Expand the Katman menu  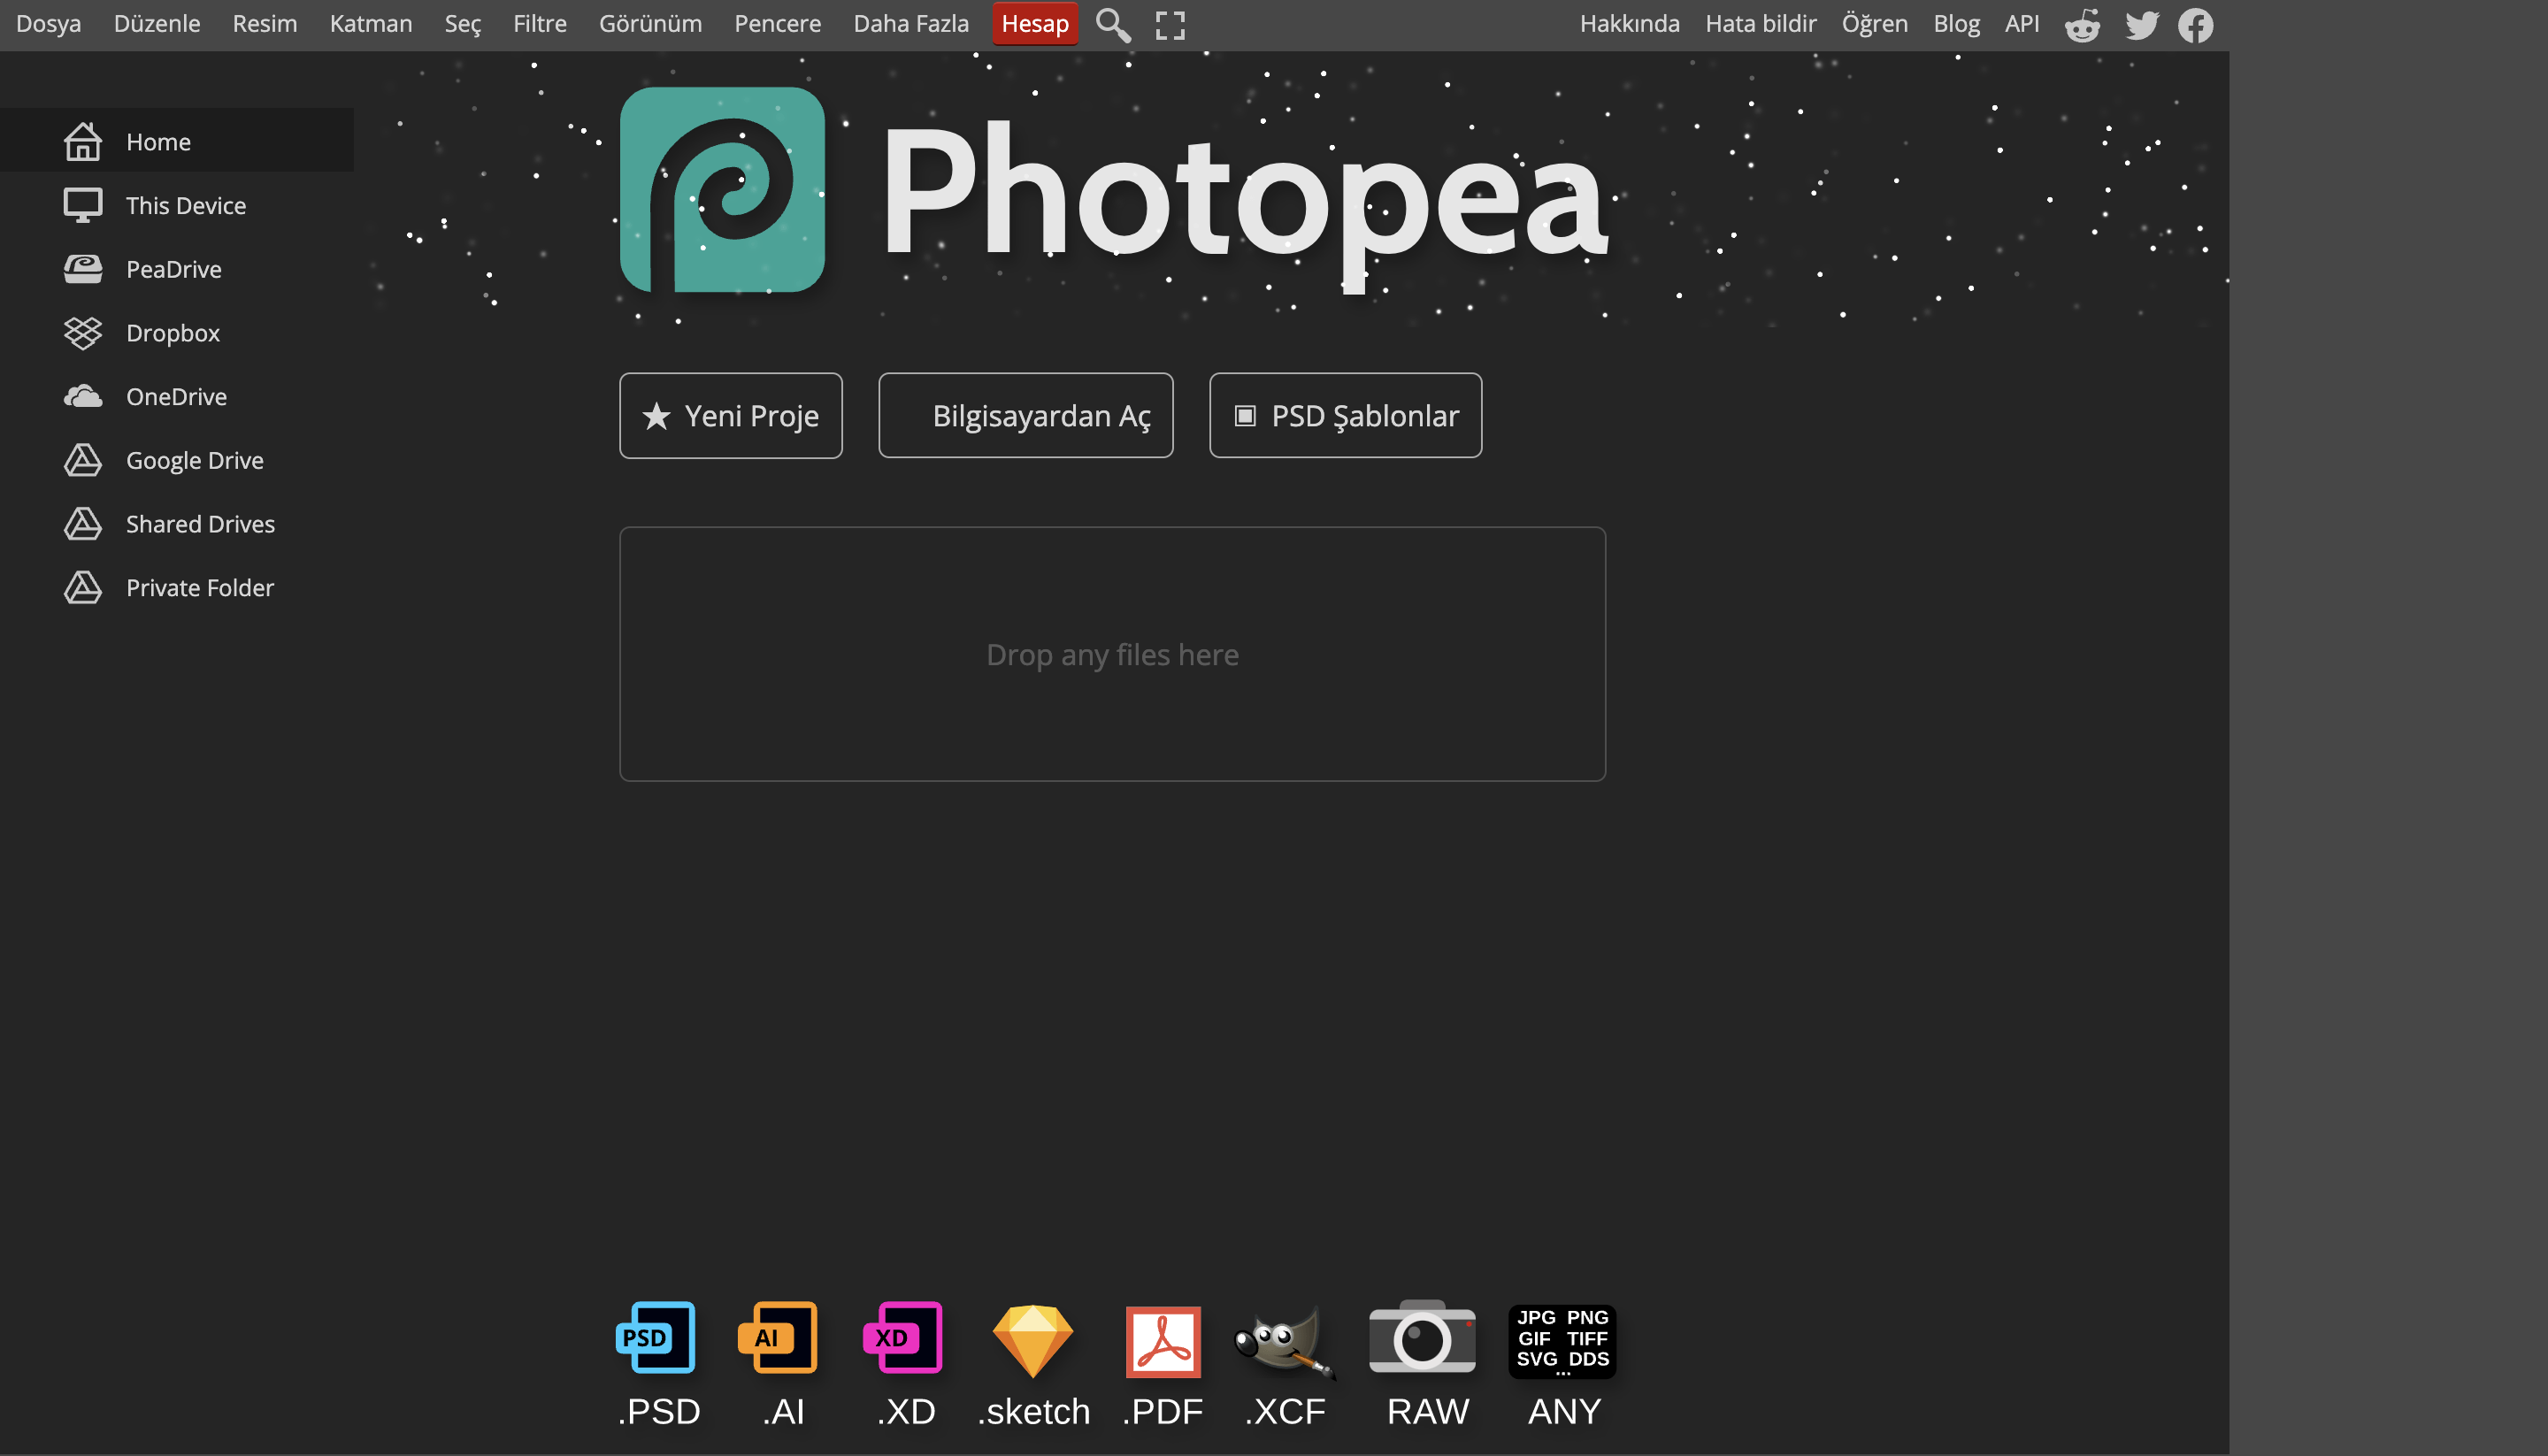370,24
